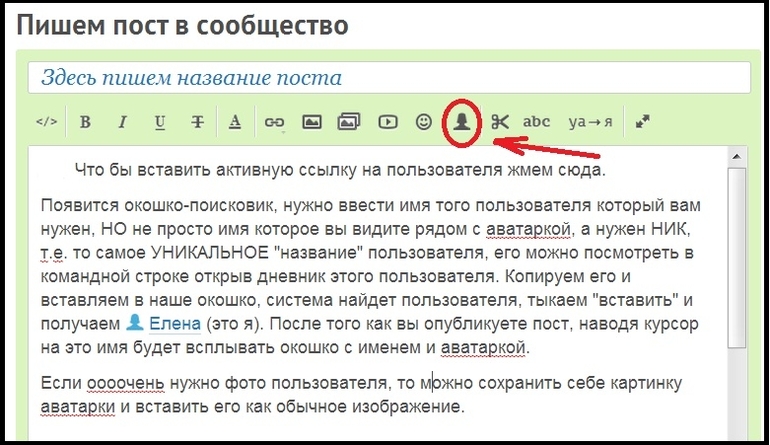Insert a user link via person icon
The image size is (770, 445).
coord(462,121)
